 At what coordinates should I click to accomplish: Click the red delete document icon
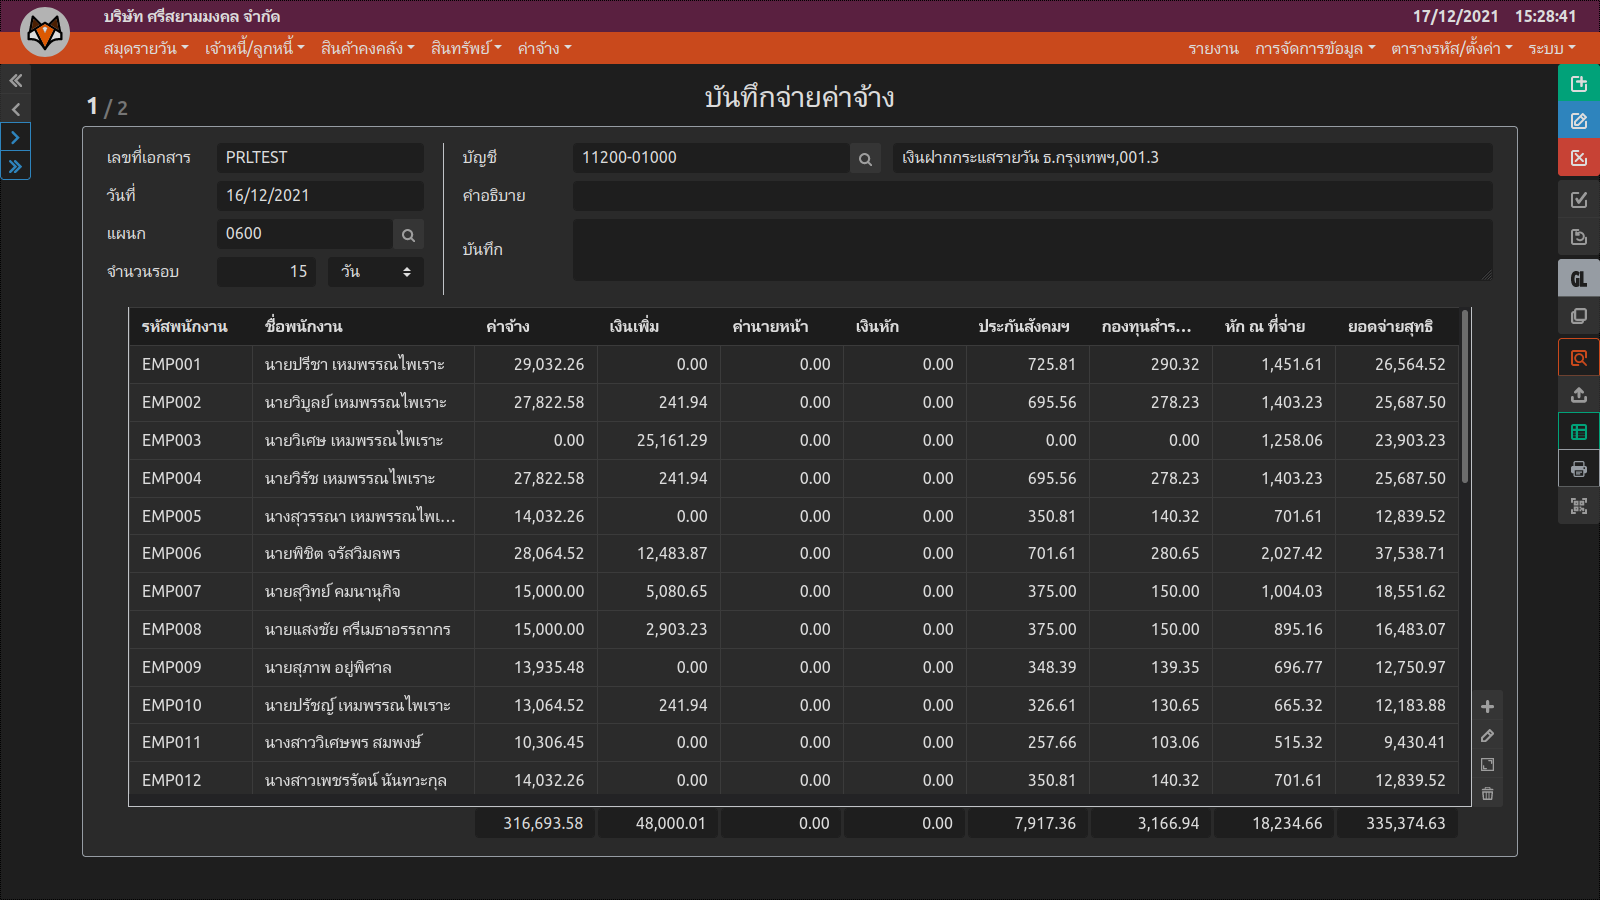(1579, 157)
